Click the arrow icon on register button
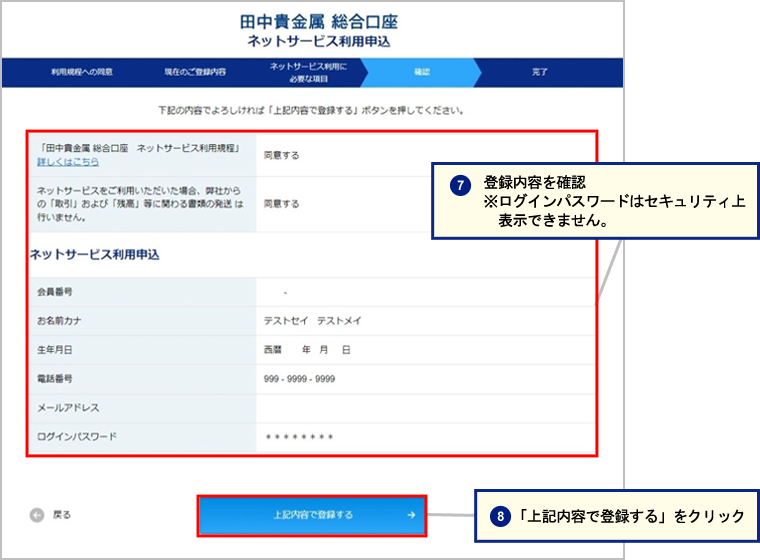This screenshot has width=760, height=560. (411, 515)
